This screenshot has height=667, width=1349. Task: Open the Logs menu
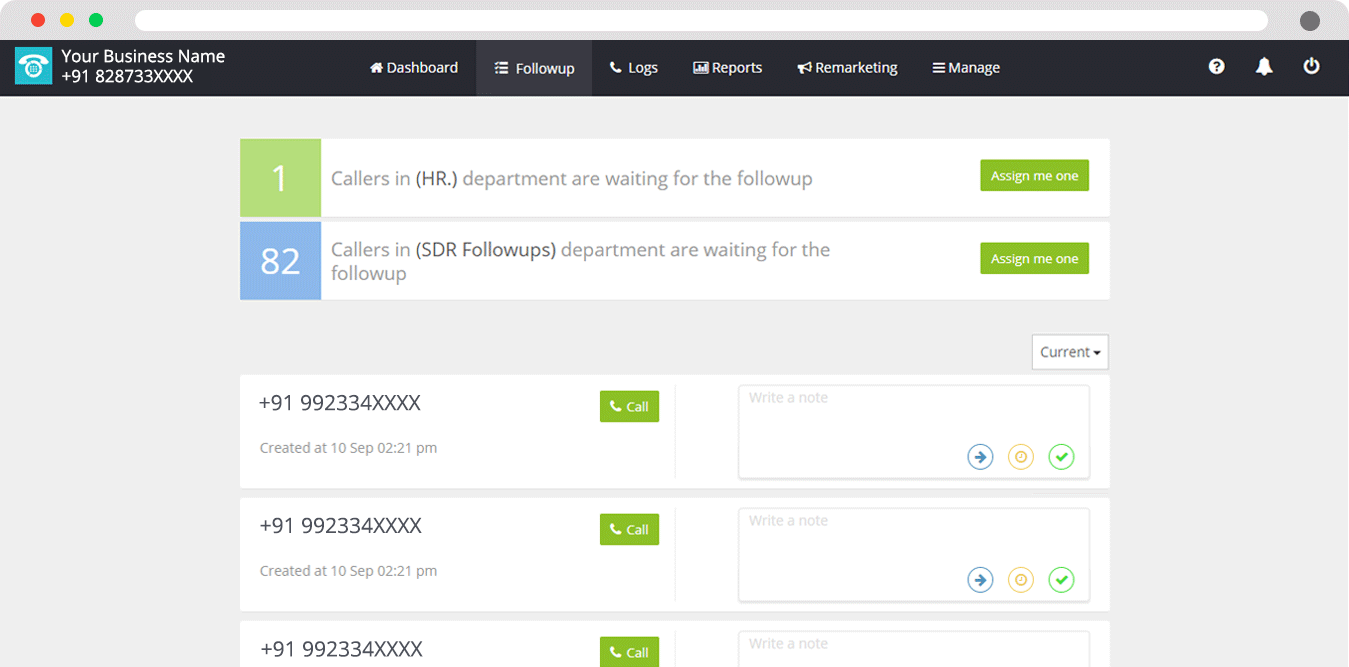(634, 68)
